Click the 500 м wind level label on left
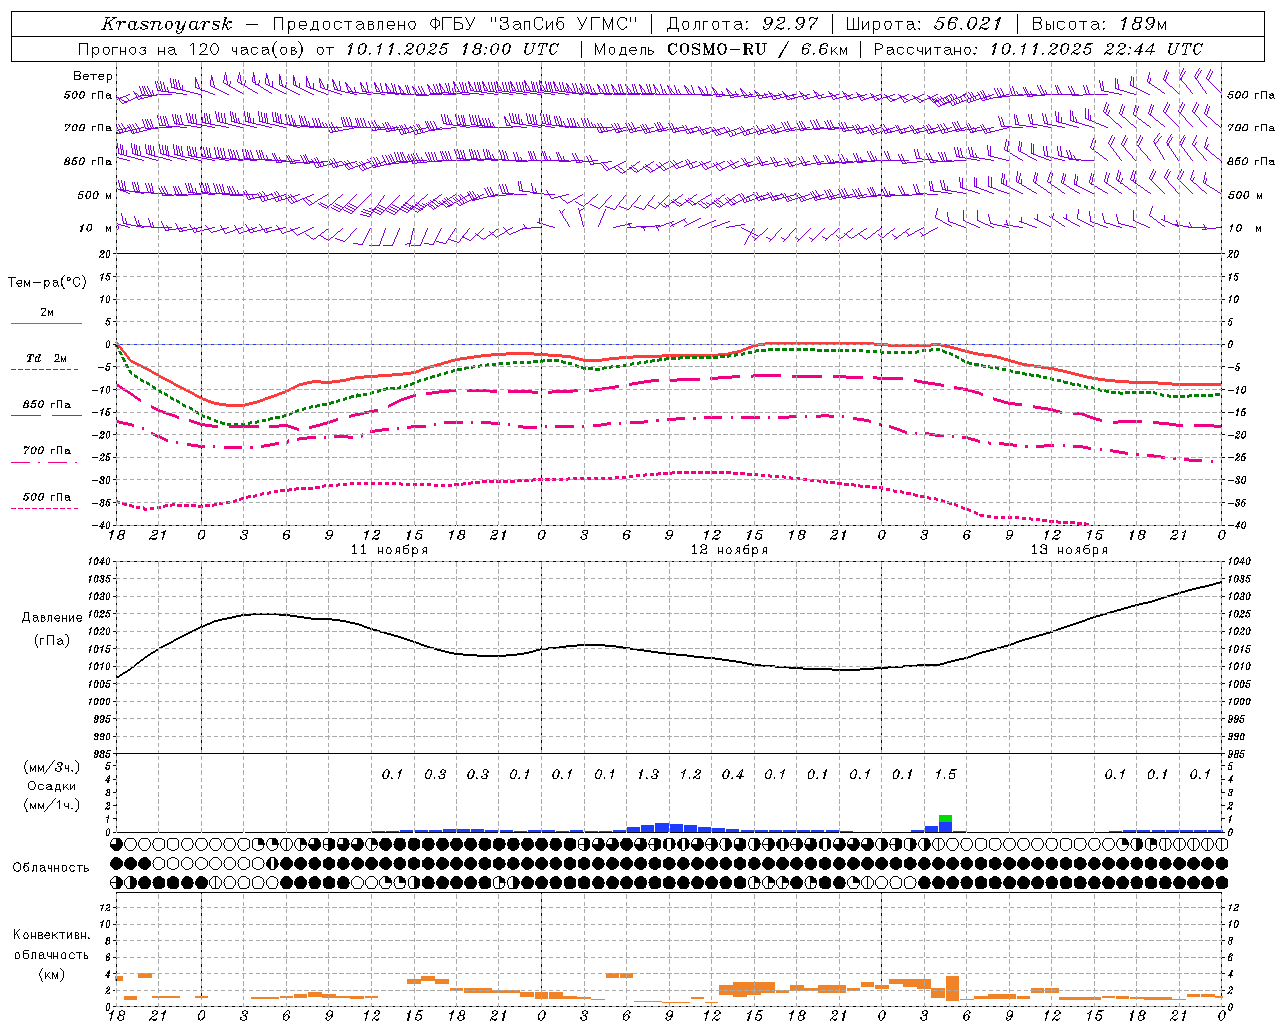1280x1024 pixels. click(x=95, y=195)
